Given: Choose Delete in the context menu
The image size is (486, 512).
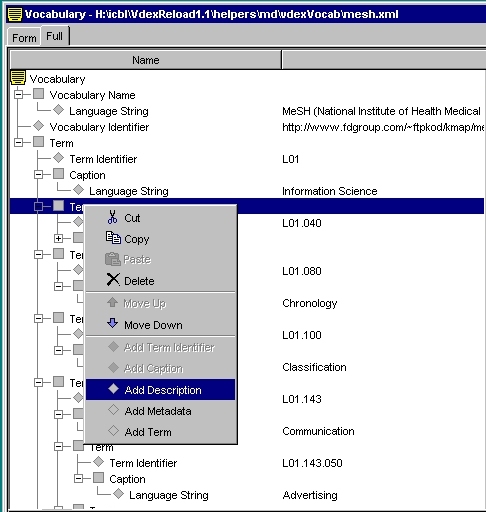Looking at the screenshot, I should tap(160, 281).
